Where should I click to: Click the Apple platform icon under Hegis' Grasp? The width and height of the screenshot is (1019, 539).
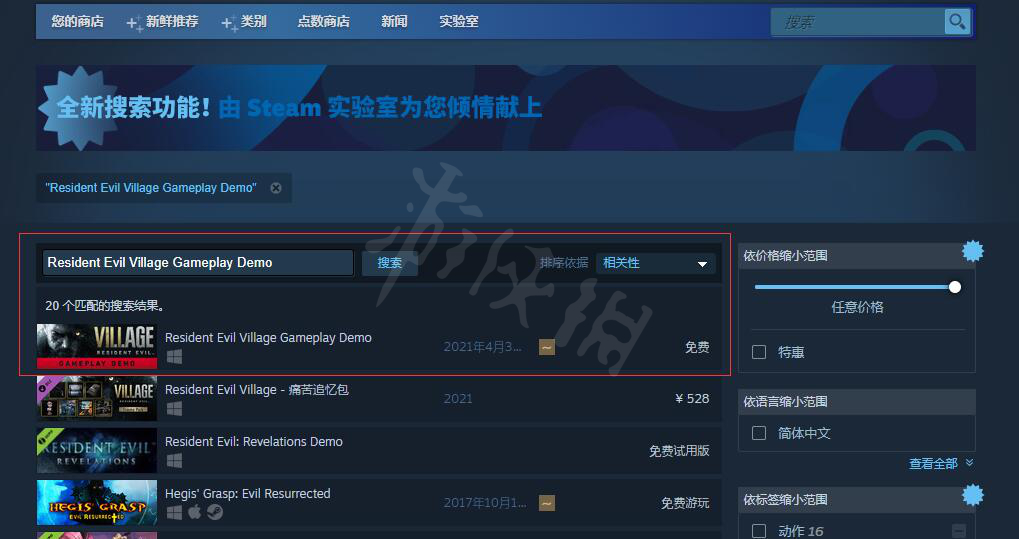194,512
